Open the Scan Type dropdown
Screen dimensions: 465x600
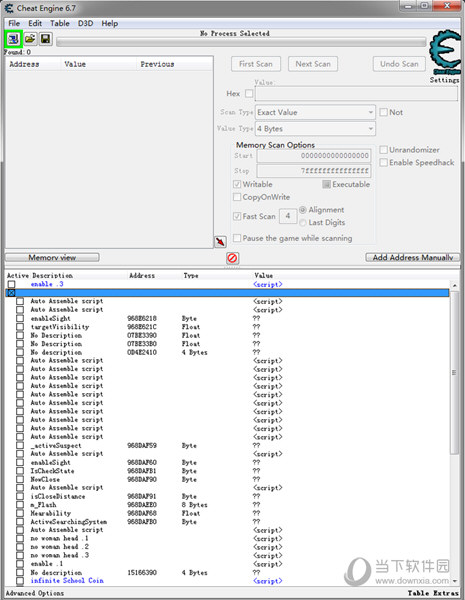[315, 112]
